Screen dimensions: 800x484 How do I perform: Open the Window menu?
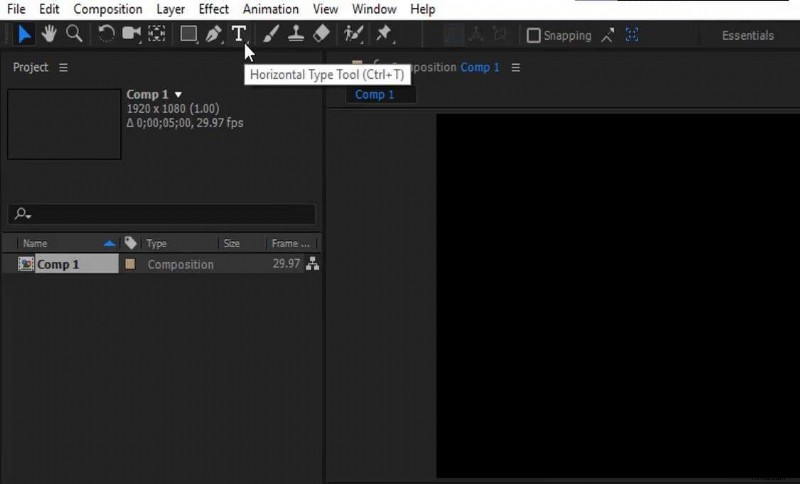[x=374, y=9]
